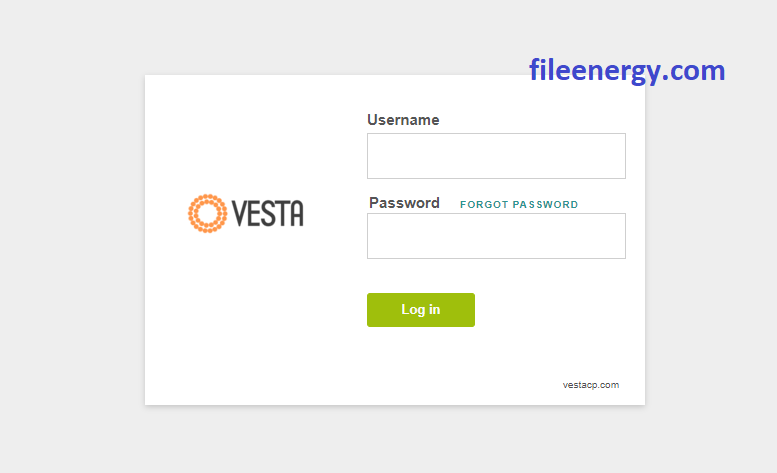Screen dimensions: 777x473
Task: Focus the Password input field
Action: point(496,236)
